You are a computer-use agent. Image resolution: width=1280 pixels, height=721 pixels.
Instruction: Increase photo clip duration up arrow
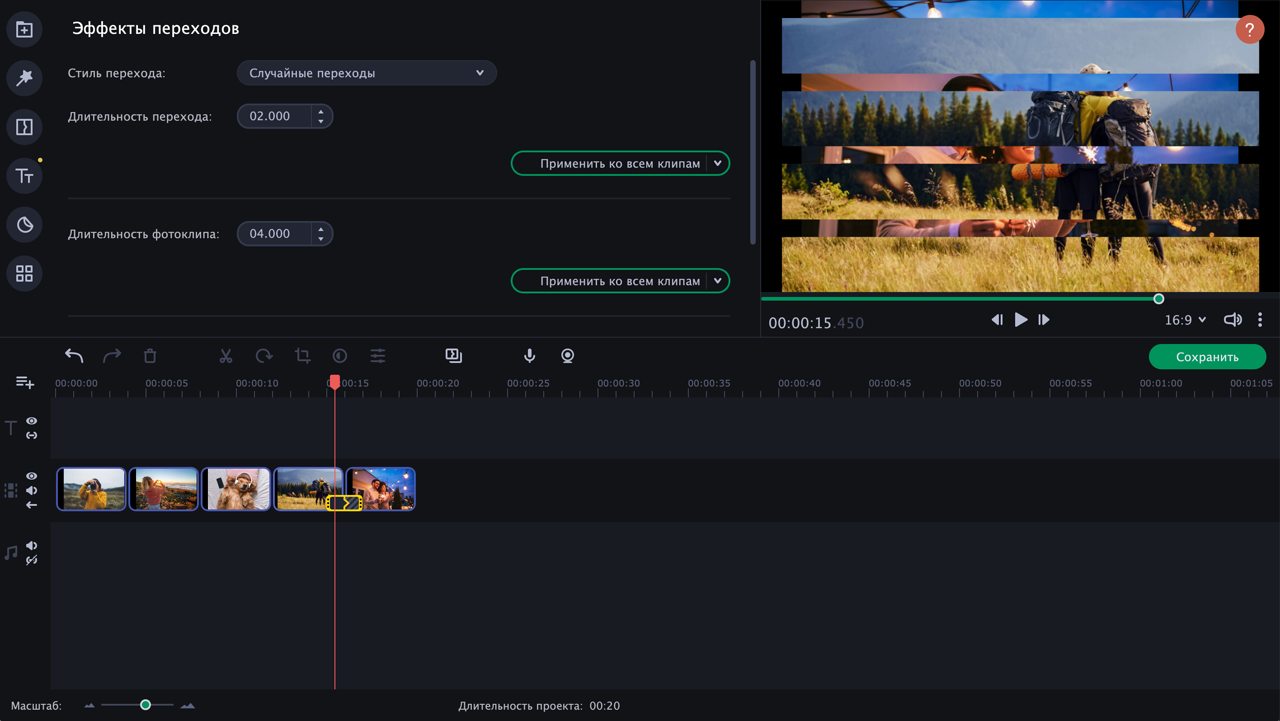pyautogui.click(x=320, y=229)
